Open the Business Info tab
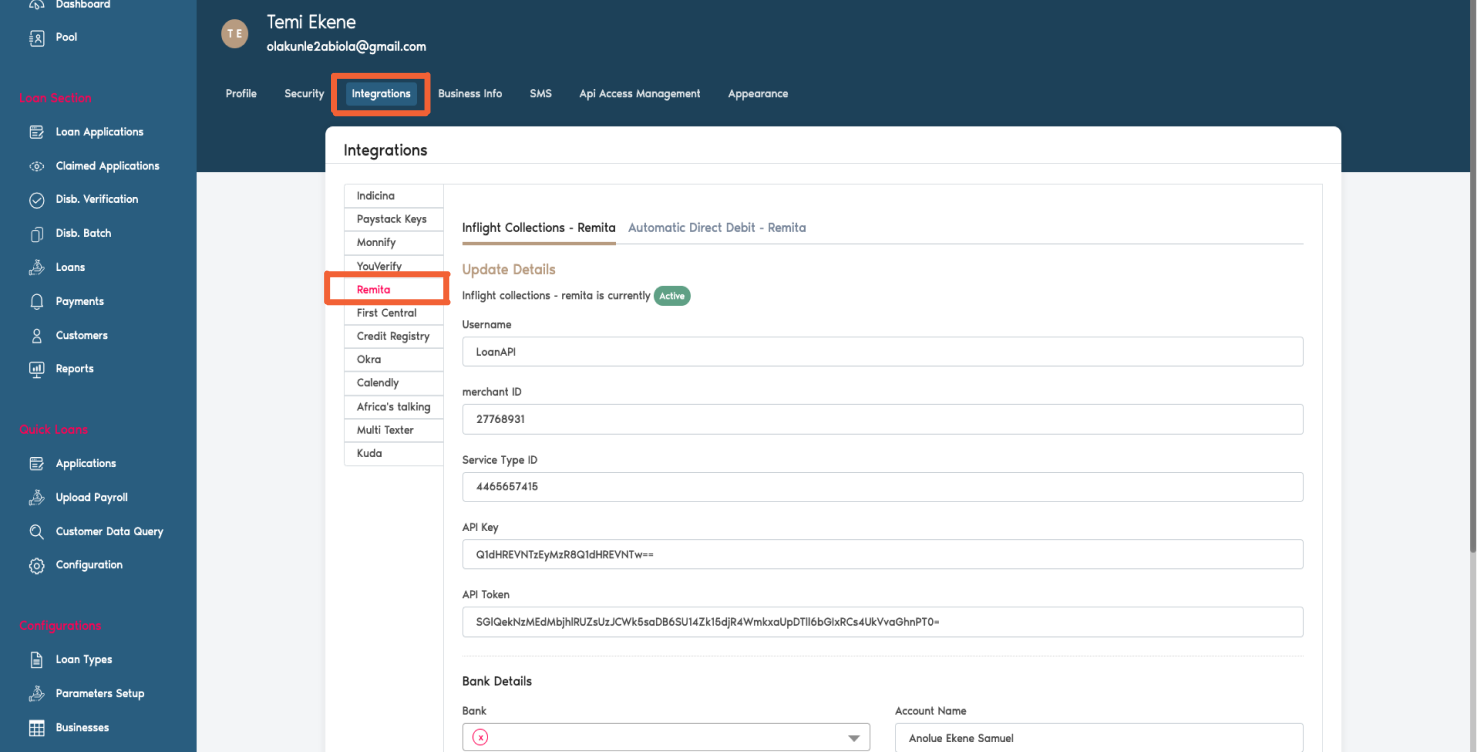This screenshot has height=752, width=1477. coord(470,93)
